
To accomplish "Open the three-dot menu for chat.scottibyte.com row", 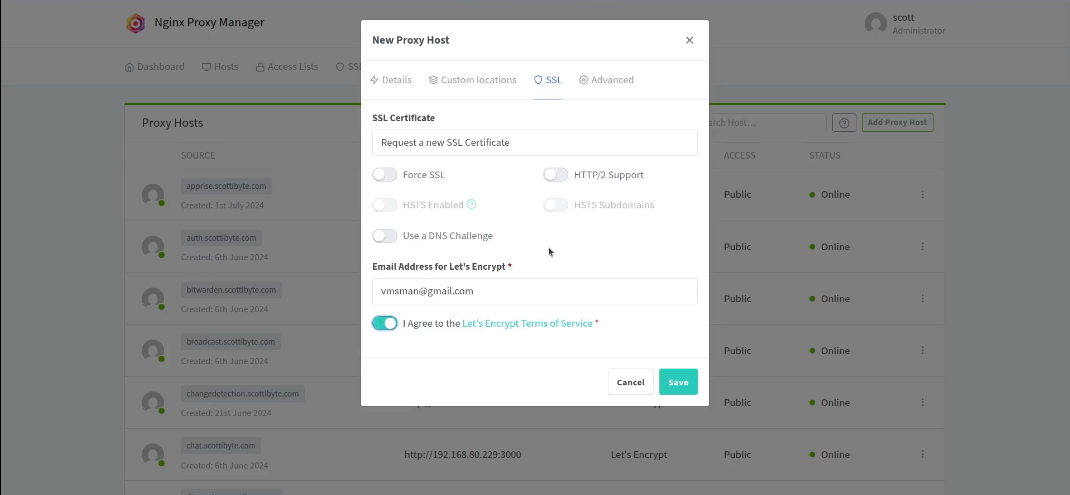I will [x=922, y=454].
